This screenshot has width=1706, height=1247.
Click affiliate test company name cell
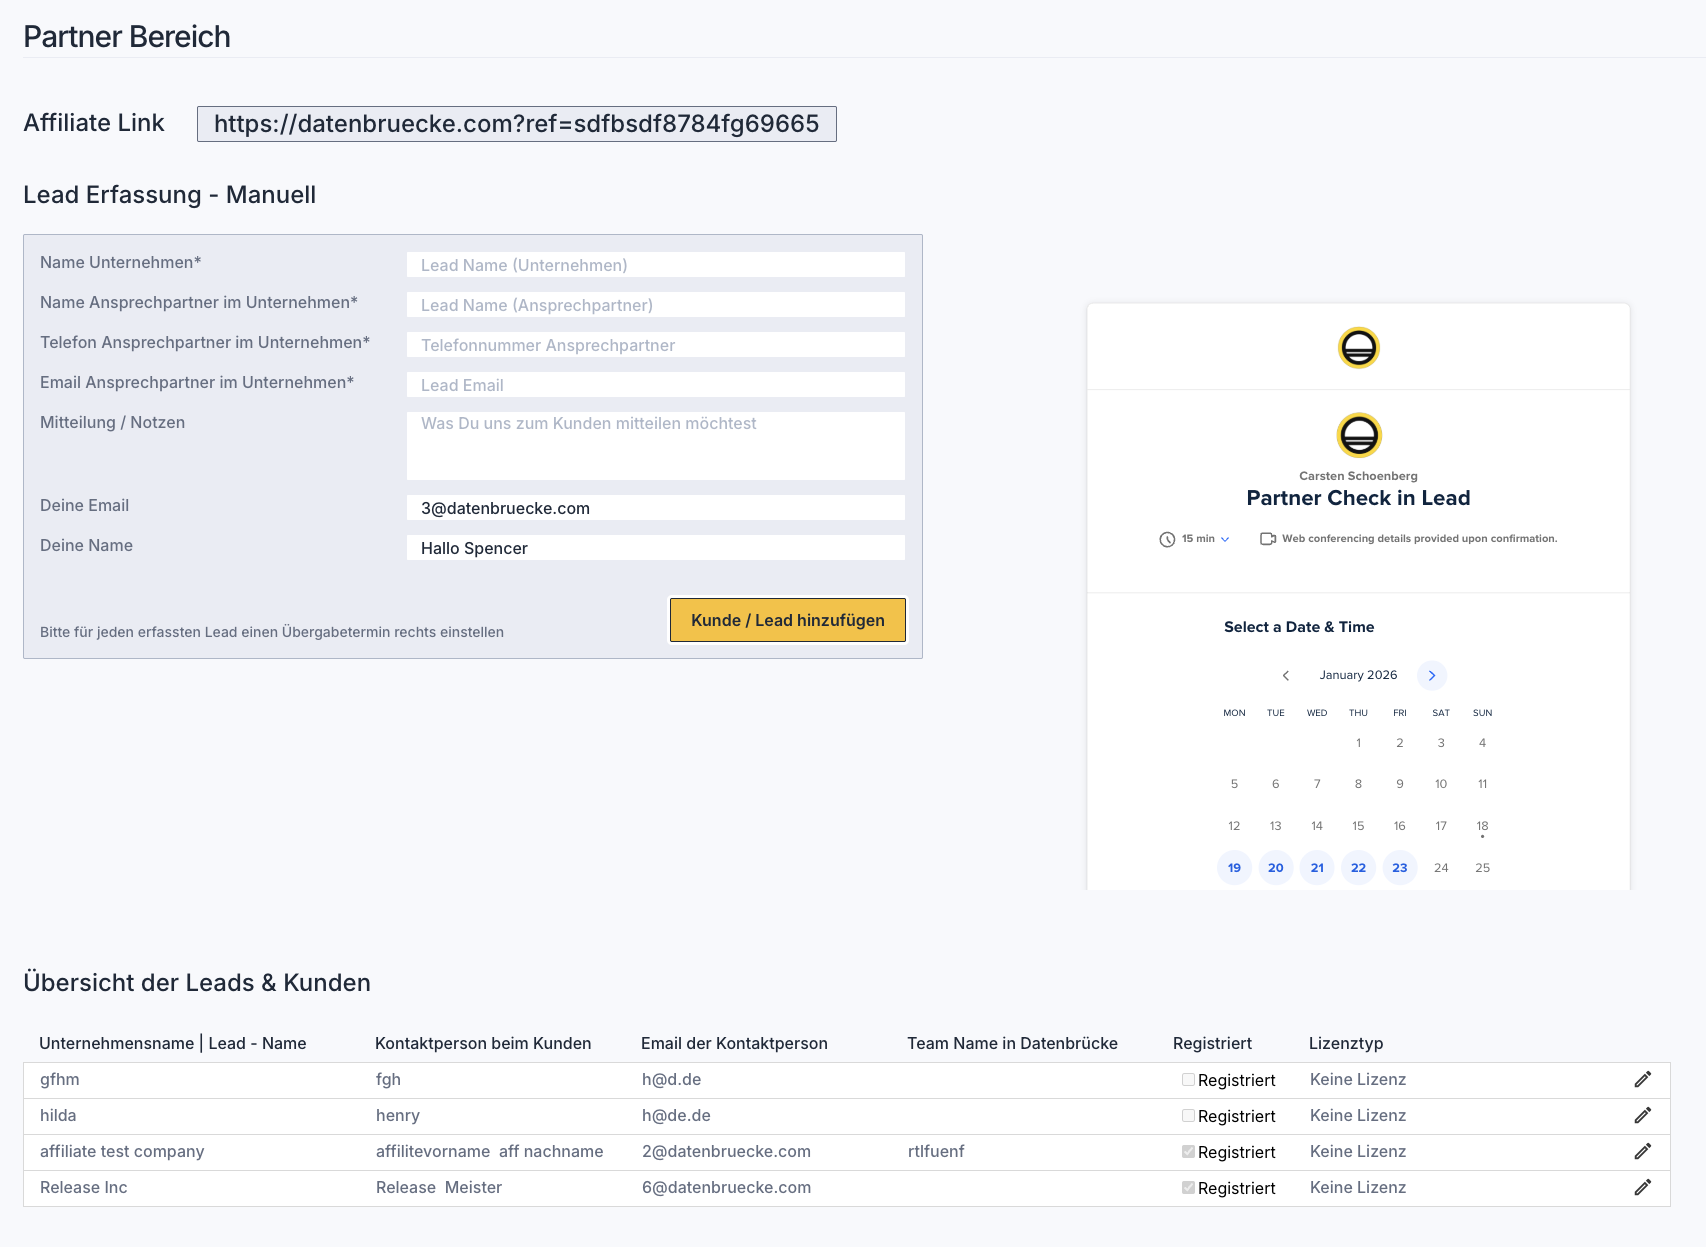(x=122, y=1151)
